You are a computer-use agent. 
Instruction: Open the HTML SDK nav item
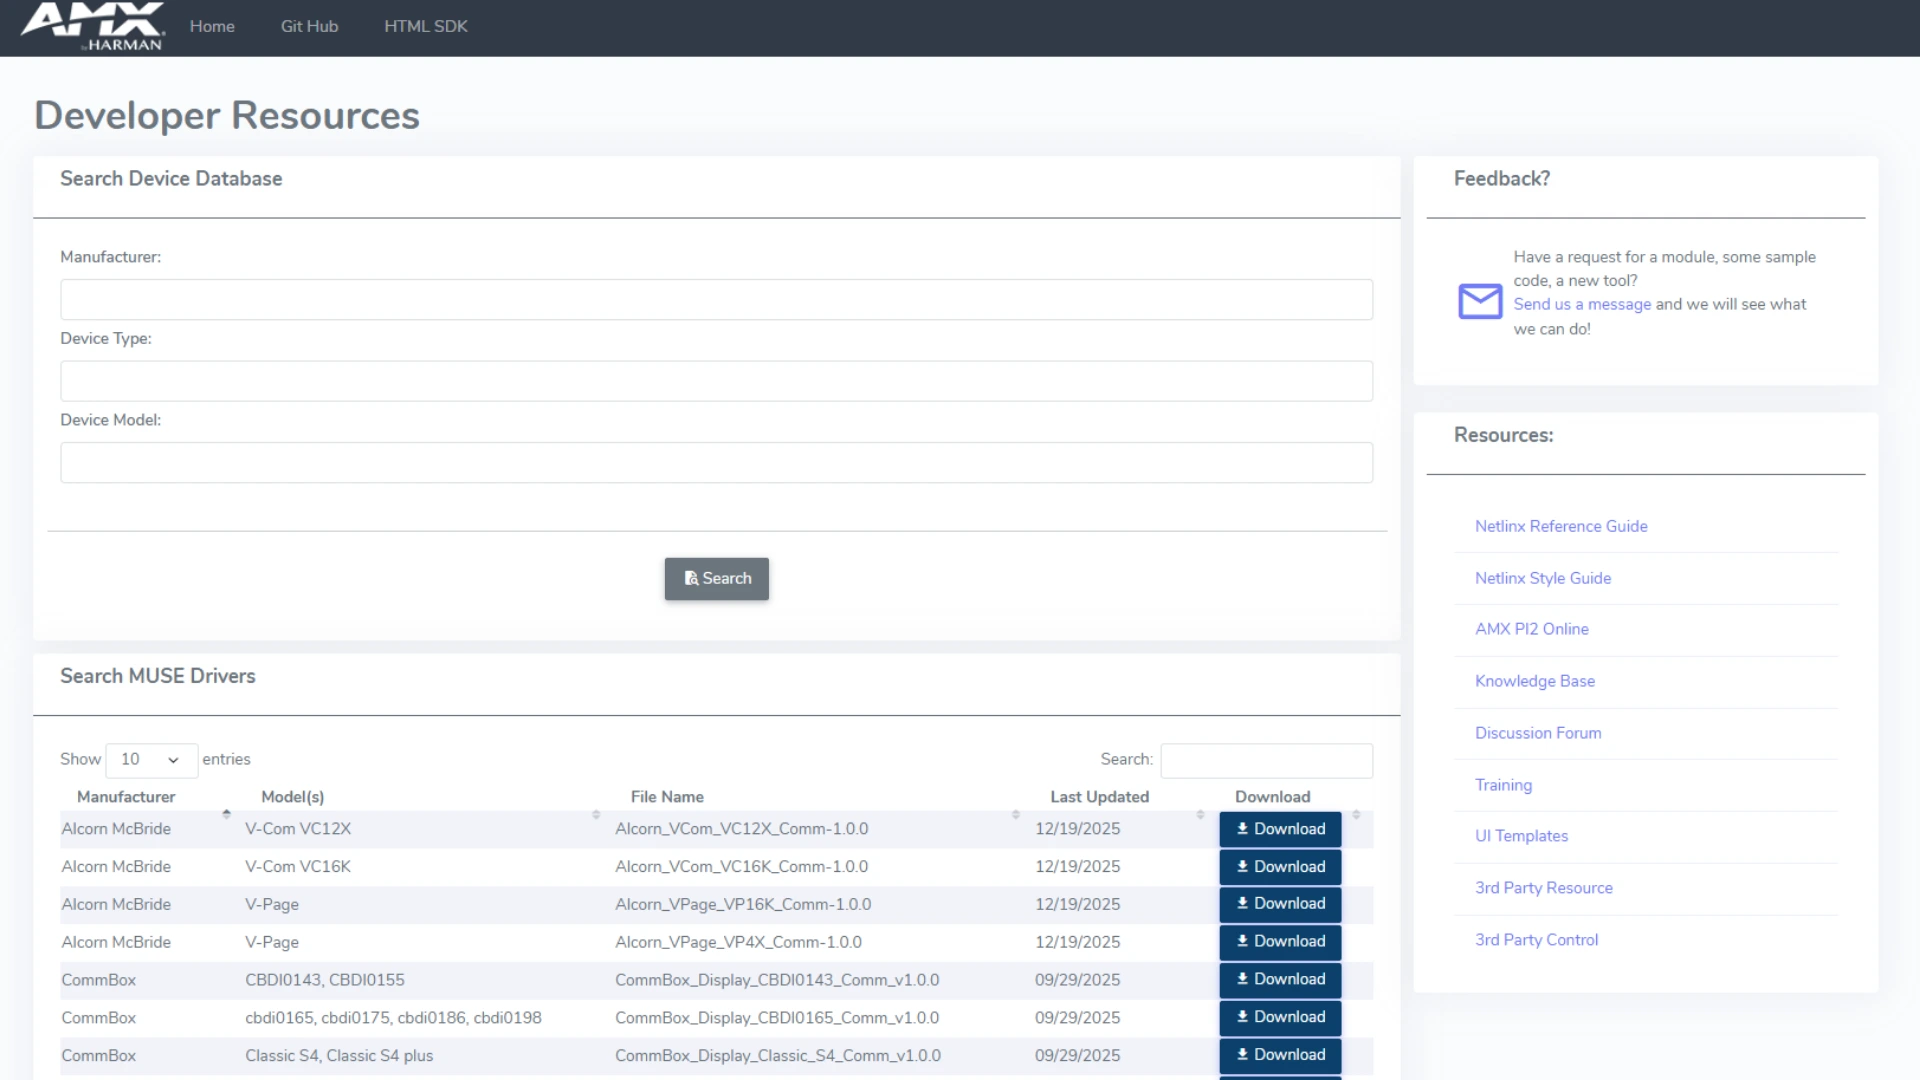coord(426,27)
